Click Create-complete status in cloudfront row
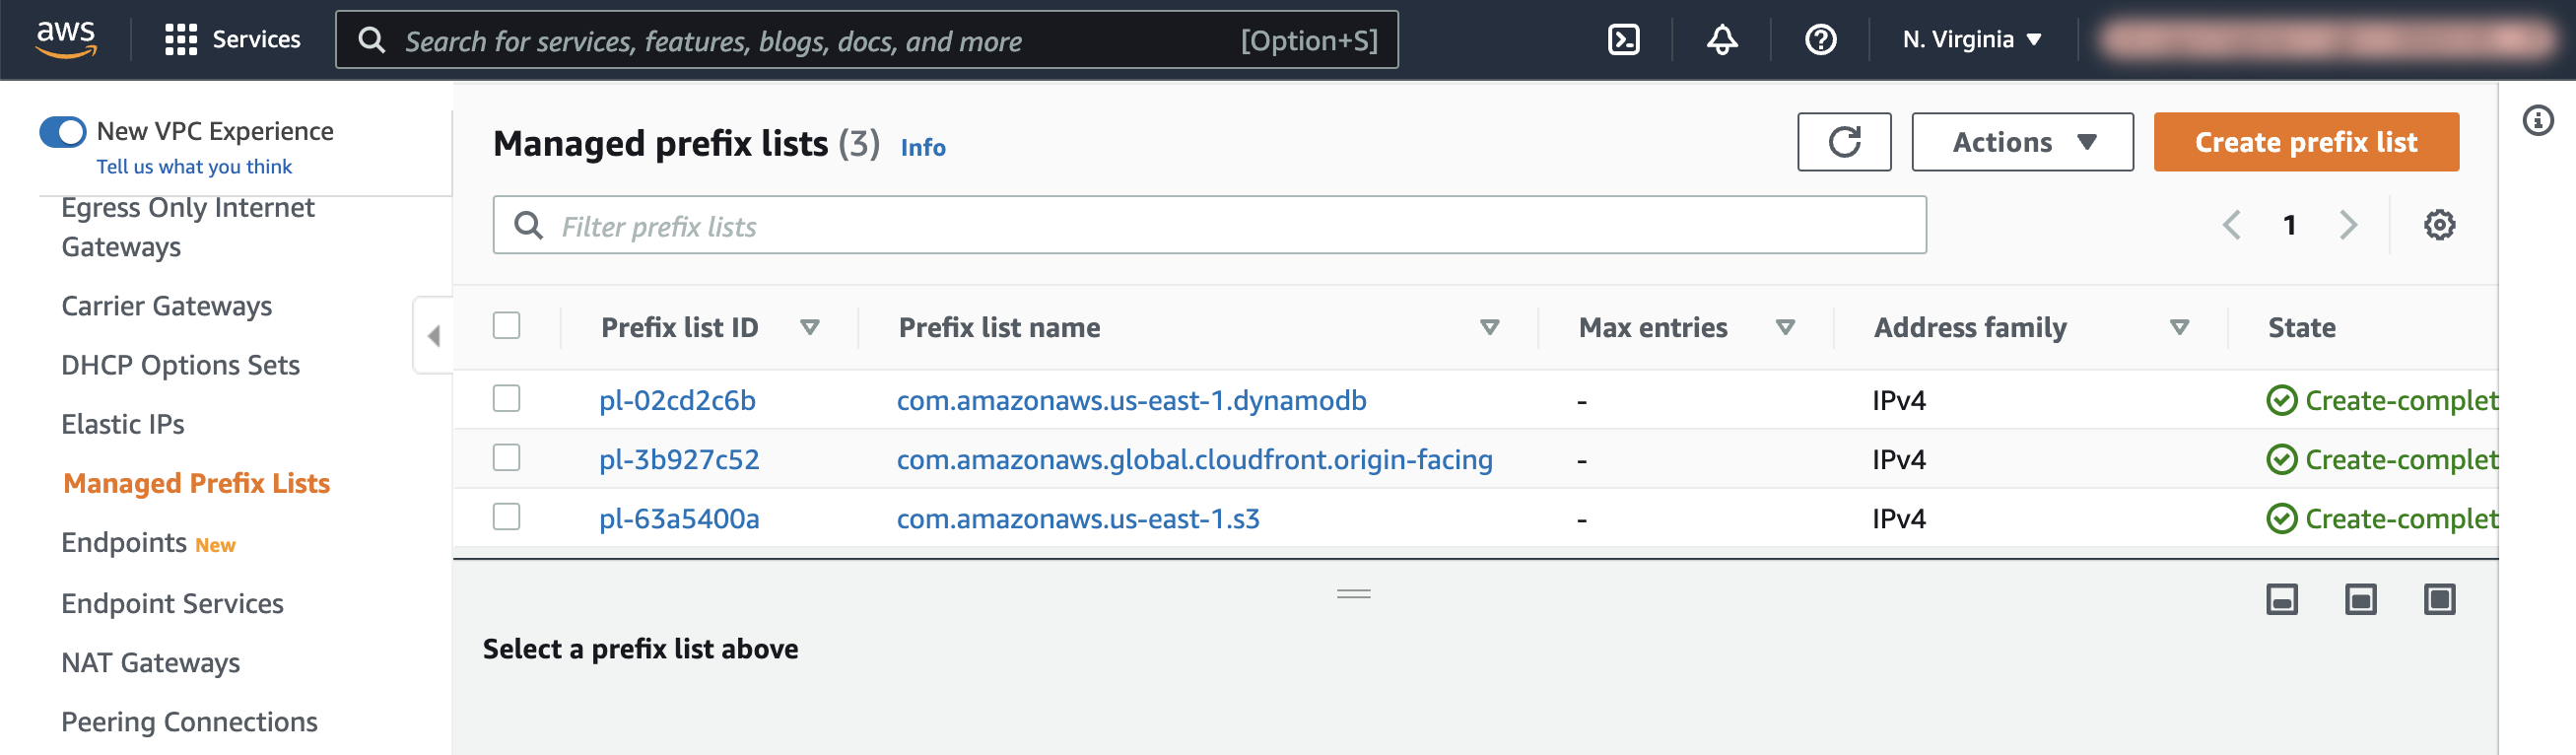 2381,459
